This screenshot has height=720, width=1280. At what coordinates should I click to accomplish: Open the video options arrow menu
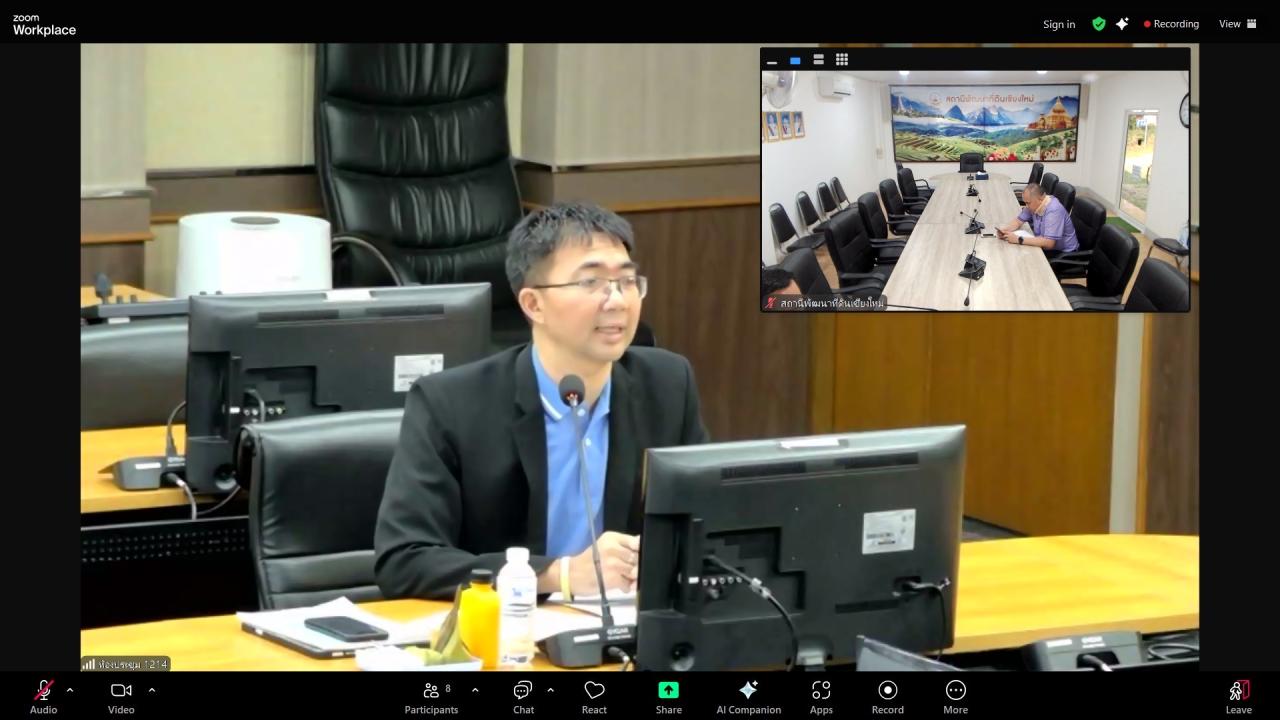(x=152, y=690)
